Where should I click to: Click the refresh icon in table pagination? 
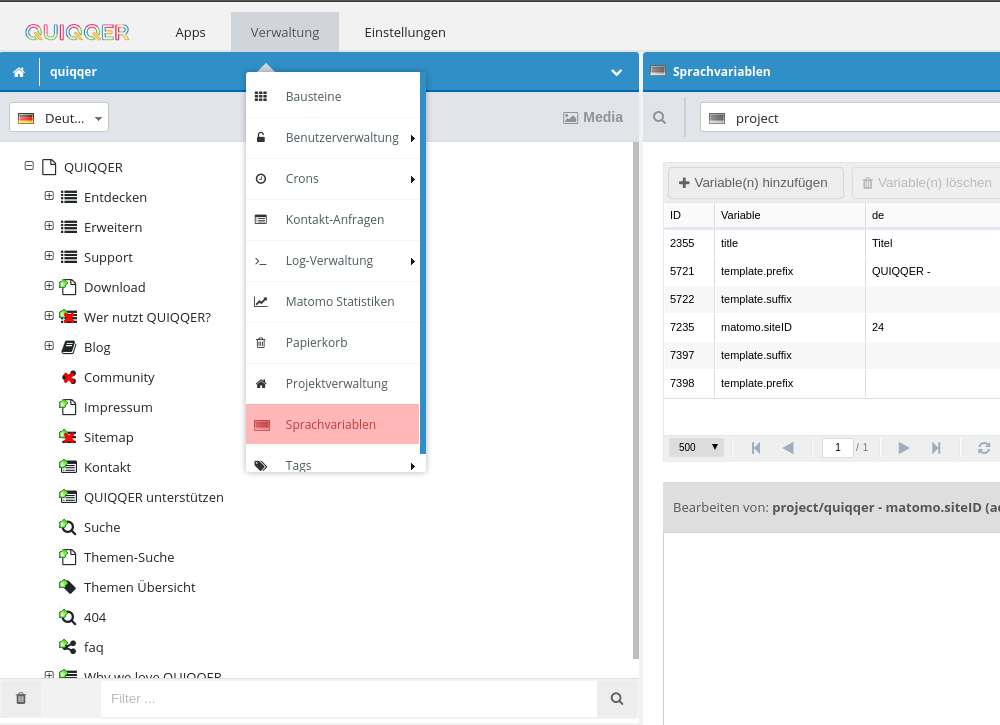click(983, 448)
